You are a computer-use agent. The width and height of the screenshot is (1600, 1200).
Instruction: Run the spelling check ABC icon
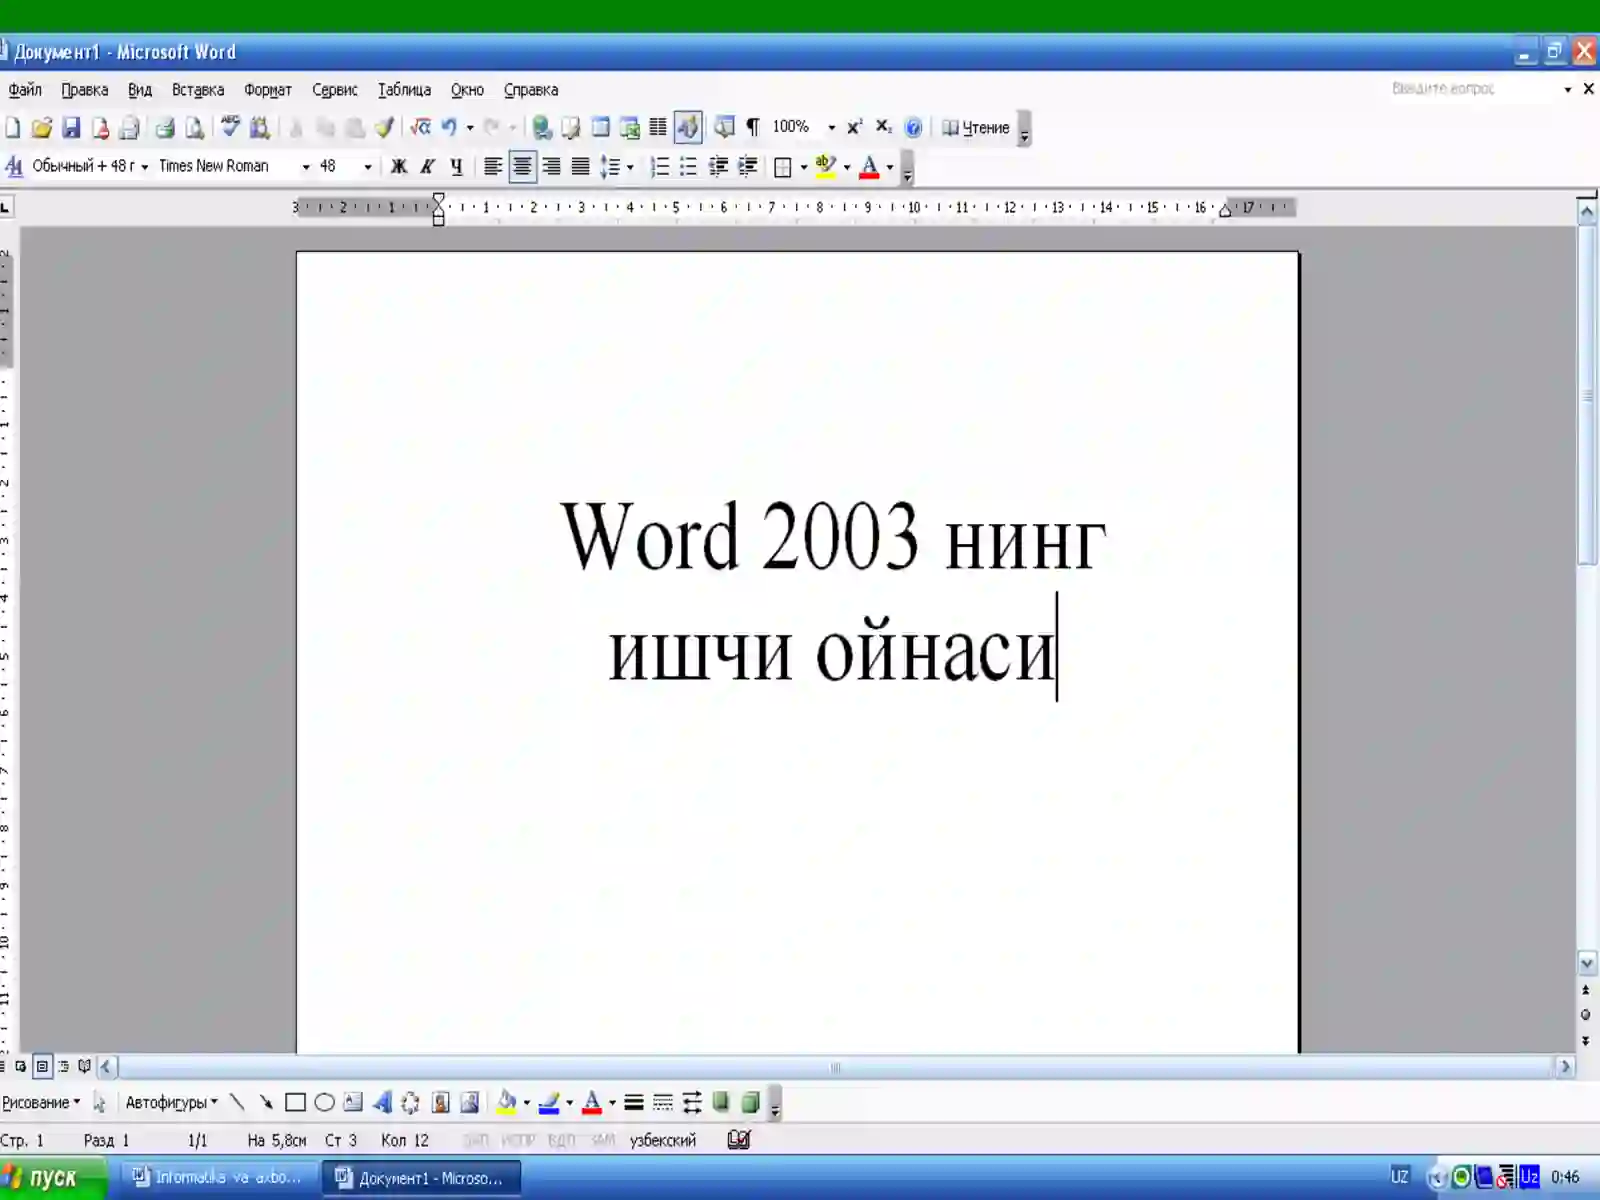(231, 127)
